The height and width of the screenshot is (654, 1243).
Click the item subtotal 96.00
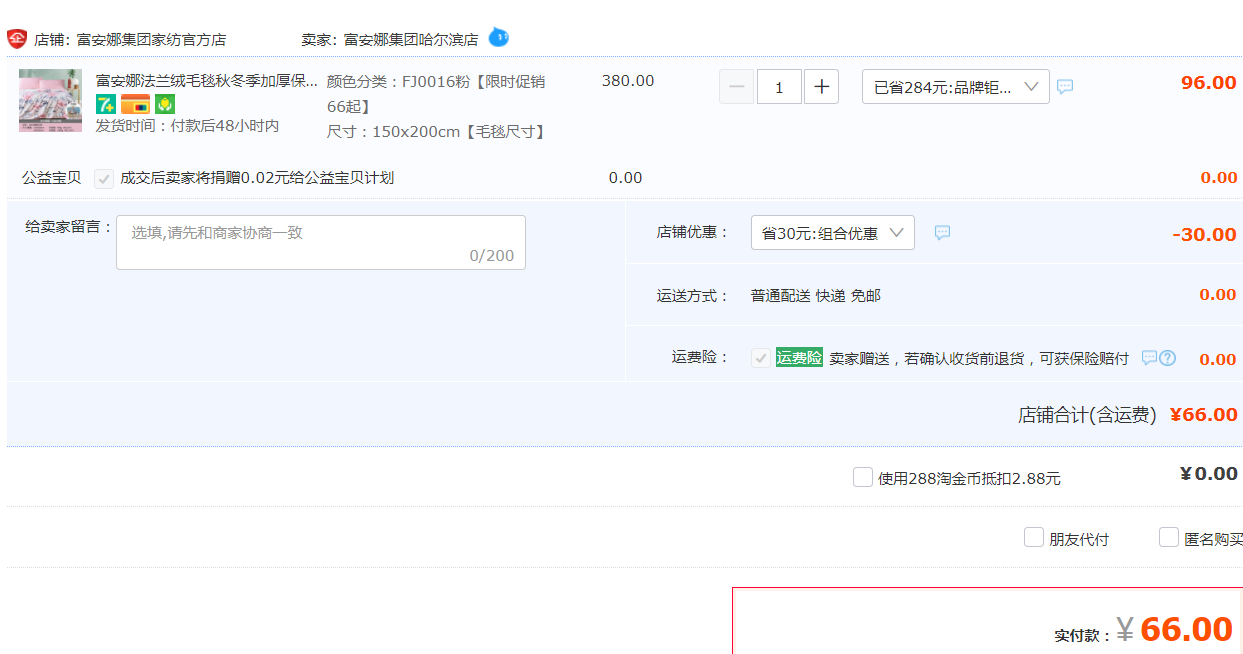pos(1209,83)
